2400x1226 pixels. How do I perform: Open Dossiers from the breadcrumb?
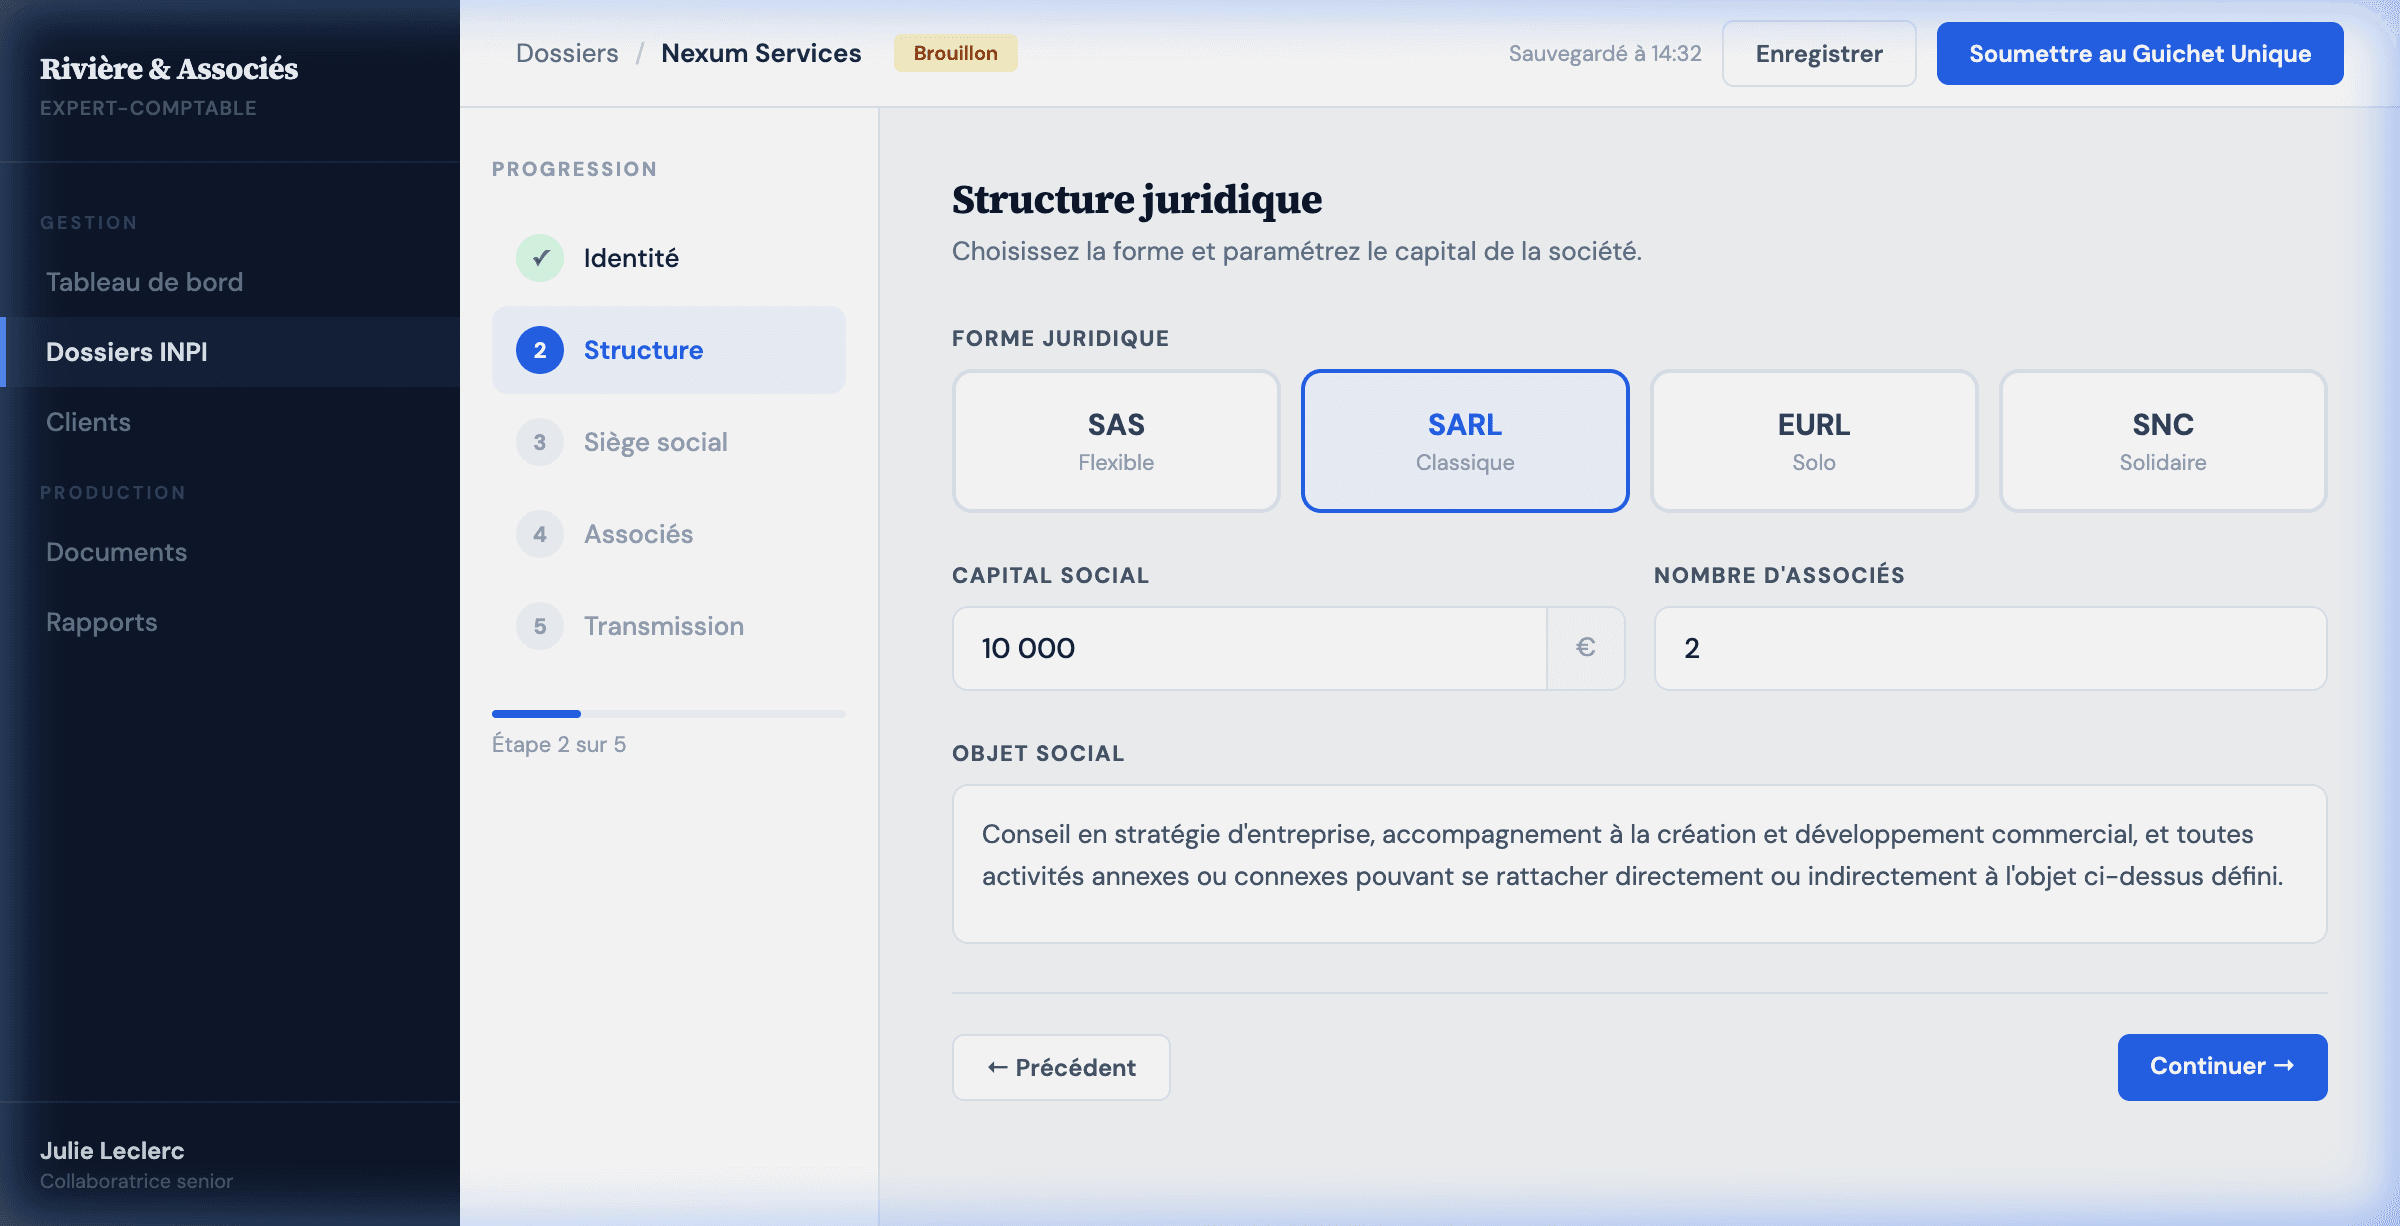coord(566,52)
